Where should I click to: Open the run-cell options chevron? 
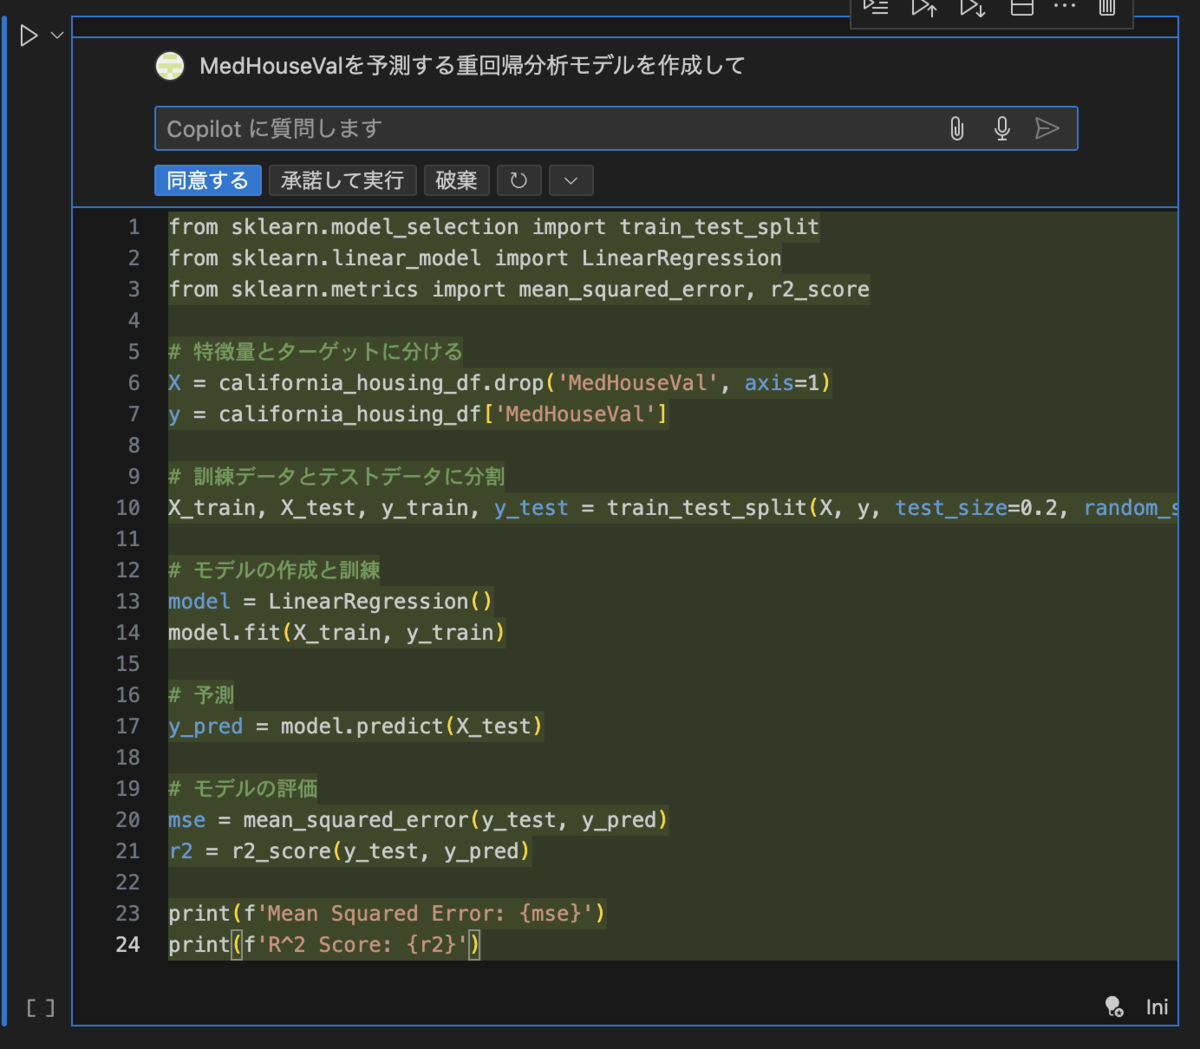(x=57, y=36)
